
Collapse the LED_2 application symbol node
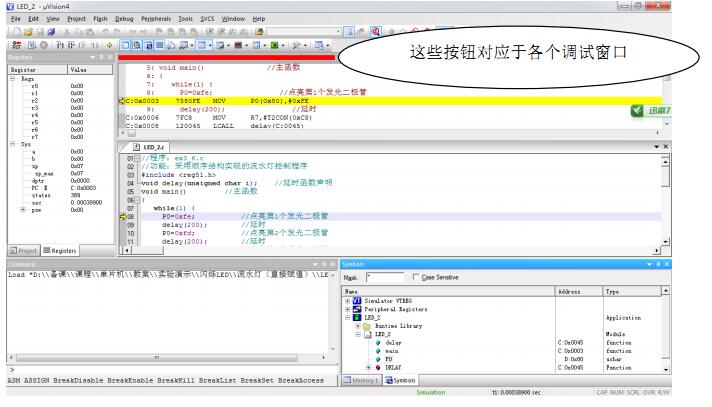(x=347, y=318)
